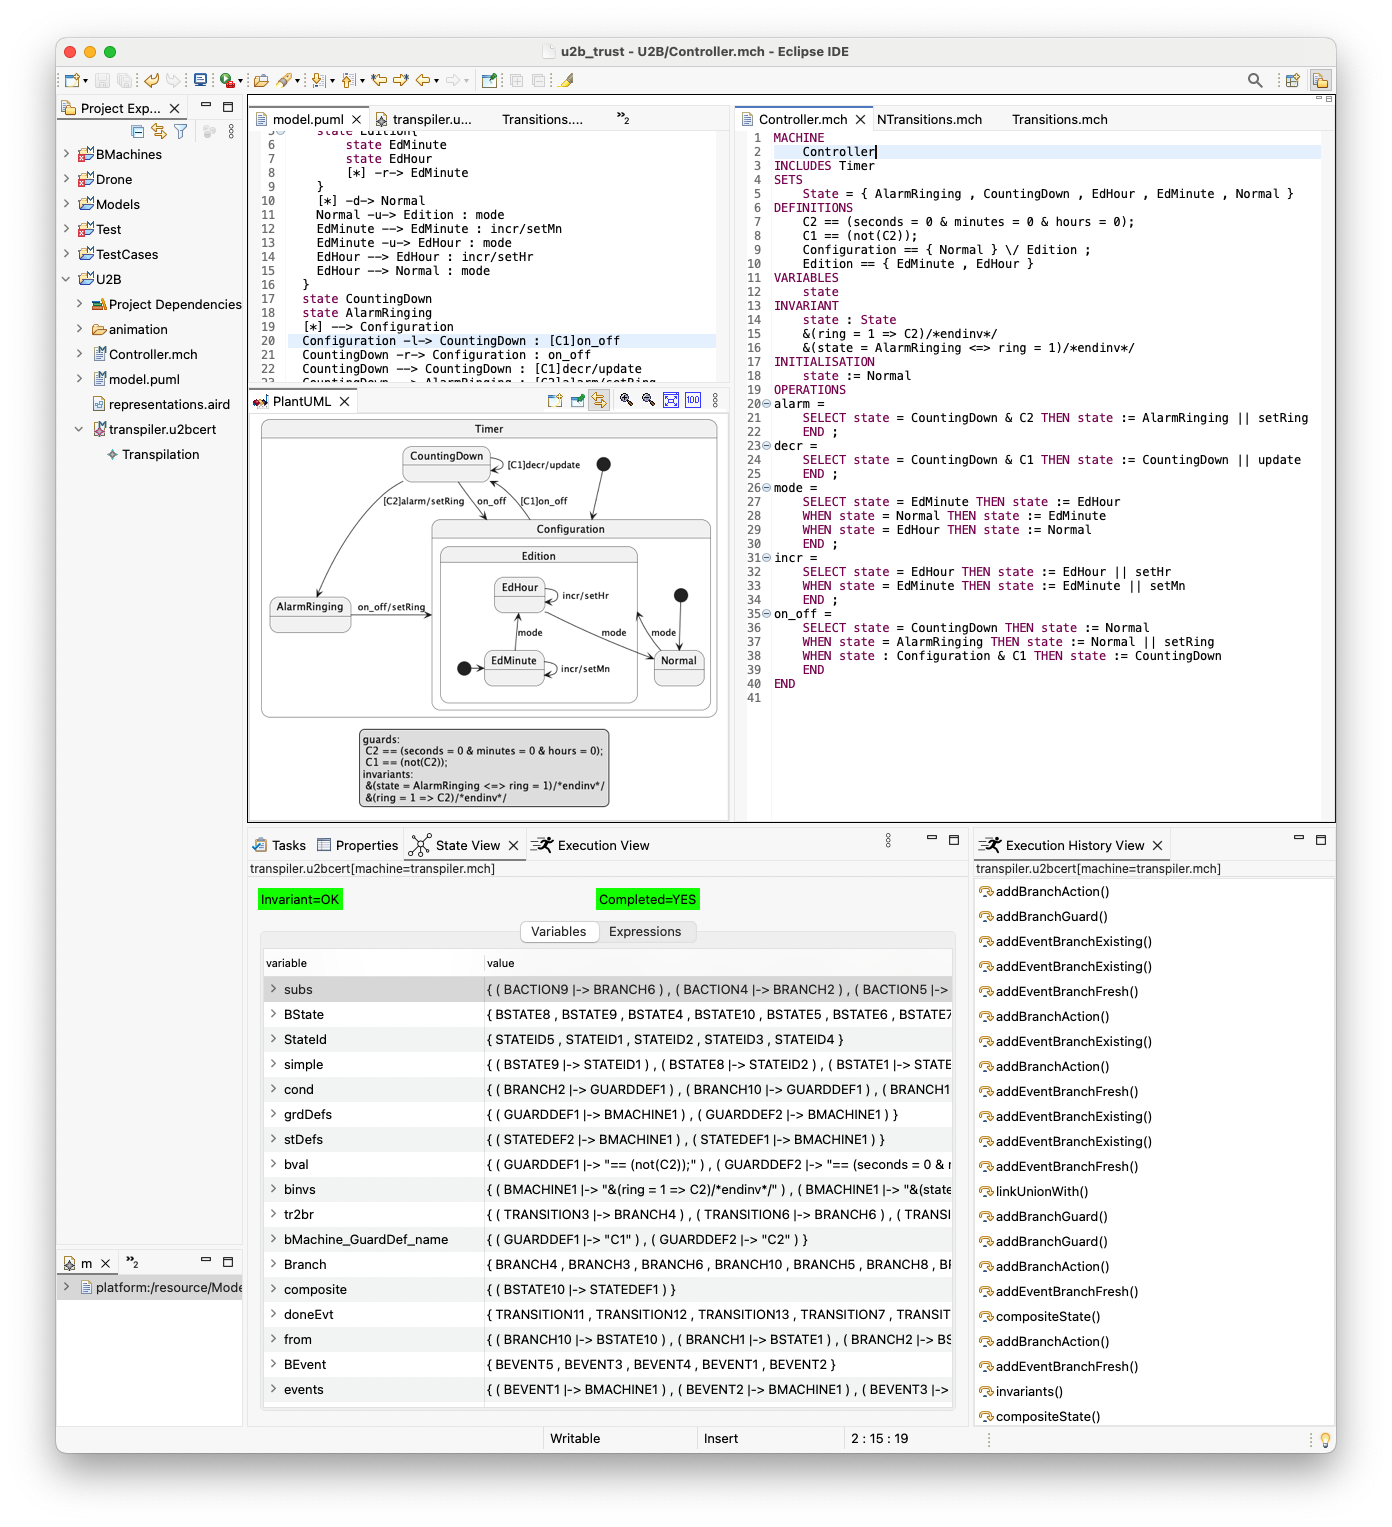Click the Open Perspective icon
The width and height of the screenshot is (1392, 1527).
pyautogui.click(x=1292, y=80)
